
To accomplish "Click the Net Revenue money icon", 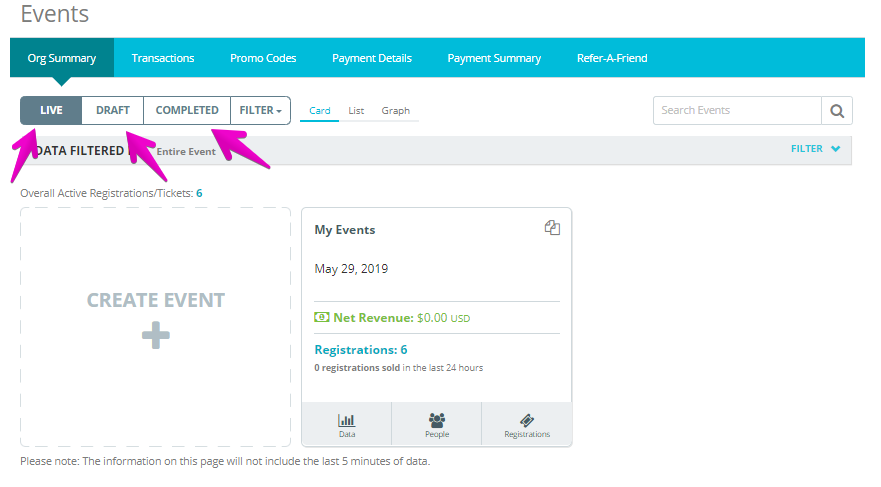I will pyautogui.click(x=321, y=317).
